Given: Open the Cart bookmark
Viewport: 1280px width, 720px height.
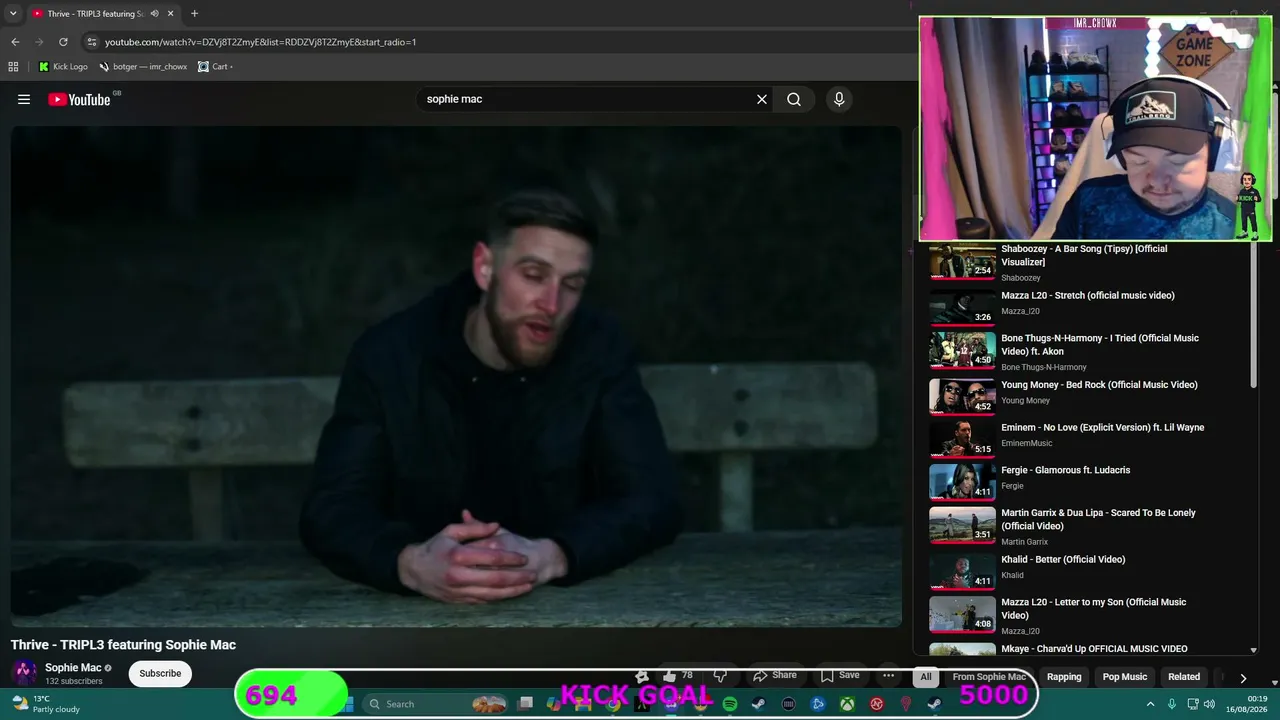Looking at the screenshot, I should [215, 67].
